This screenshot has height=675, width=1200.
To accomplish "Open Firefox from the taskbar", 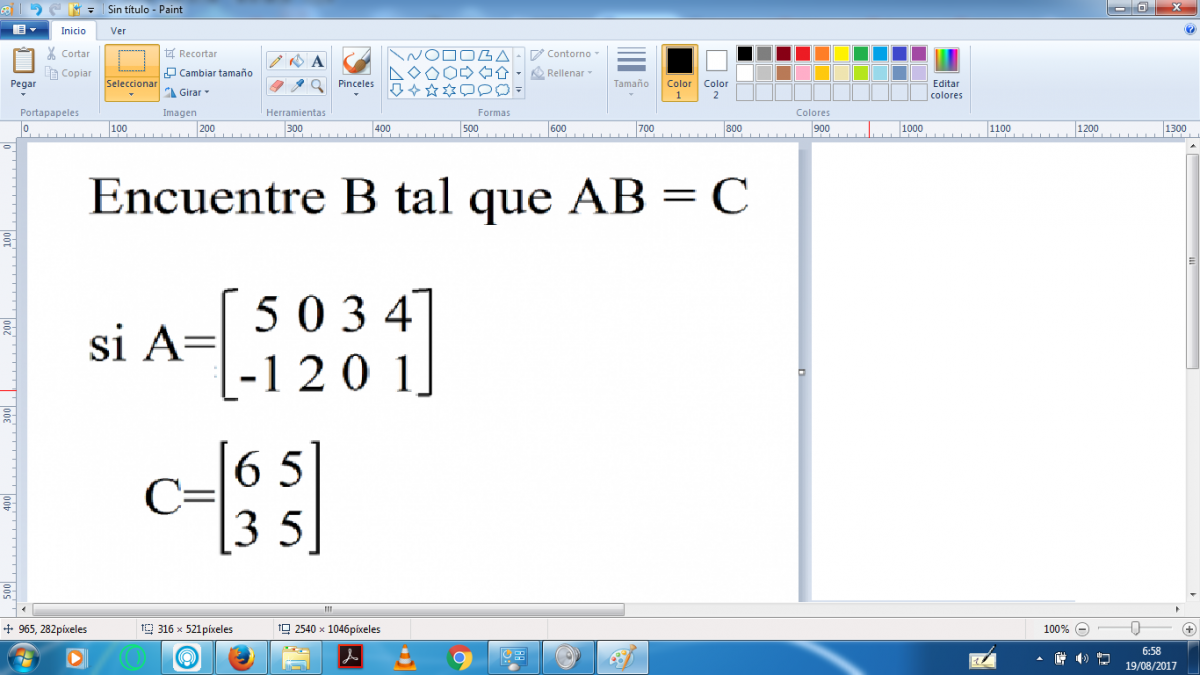I will click(x=240, y=657).
